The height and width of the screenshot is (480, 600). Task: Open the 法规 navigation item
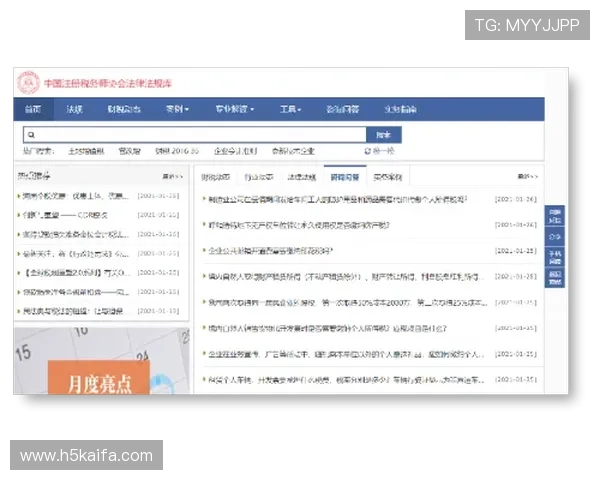pos(74,109)
